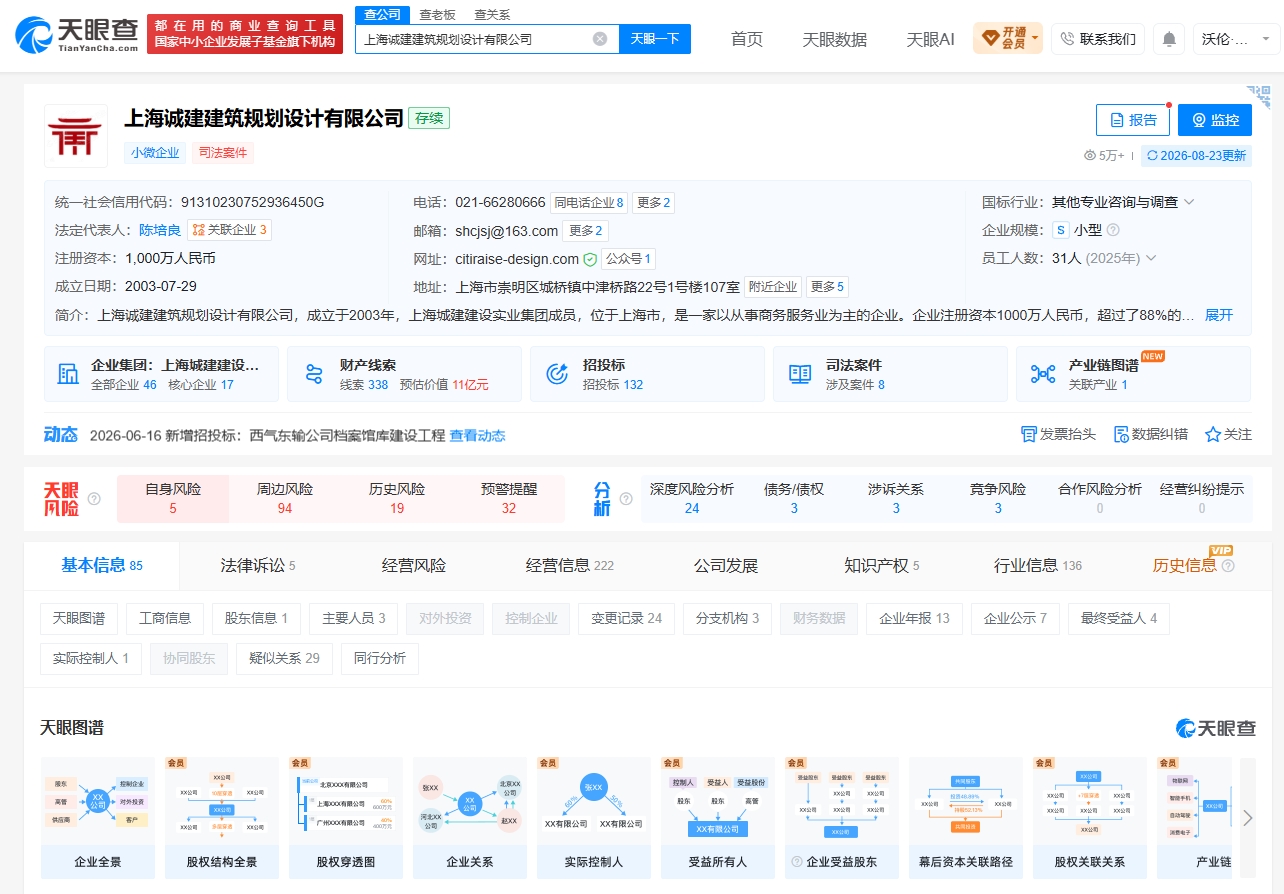
Task: Expand email 更多 2 list
Action: coord(585,231)
